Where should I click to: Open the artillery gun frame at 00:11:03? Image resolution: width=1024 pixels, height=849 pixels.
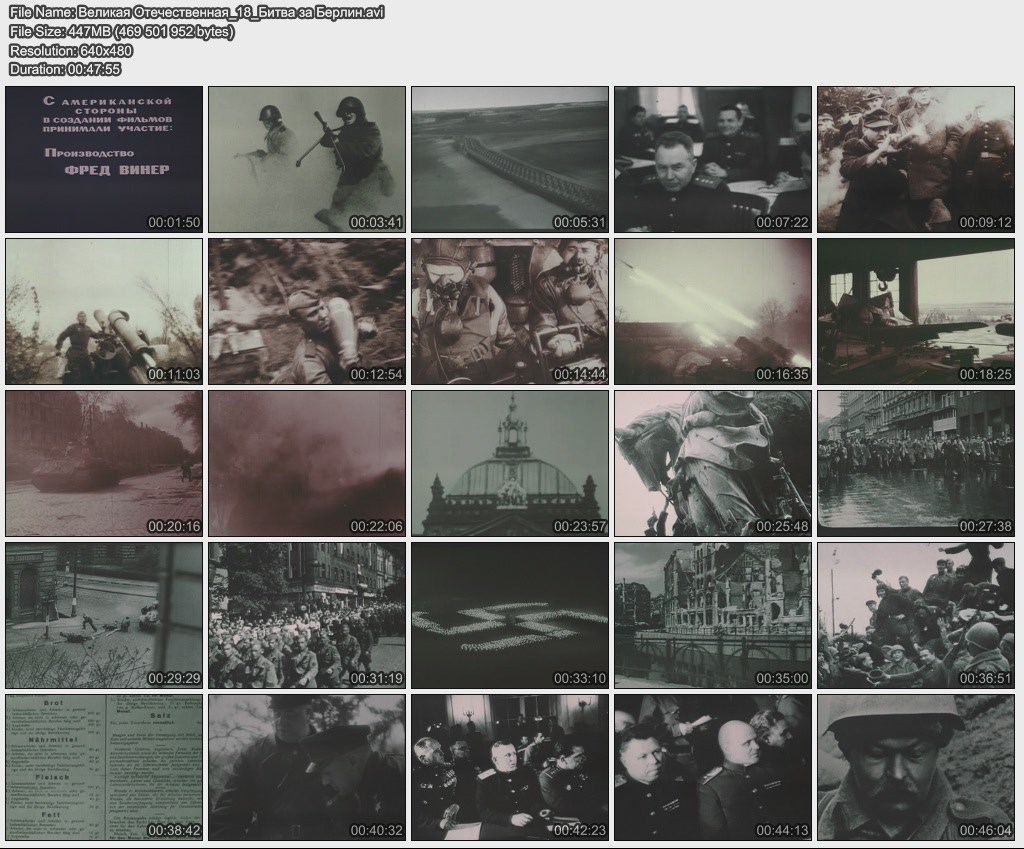click(104, 311)
